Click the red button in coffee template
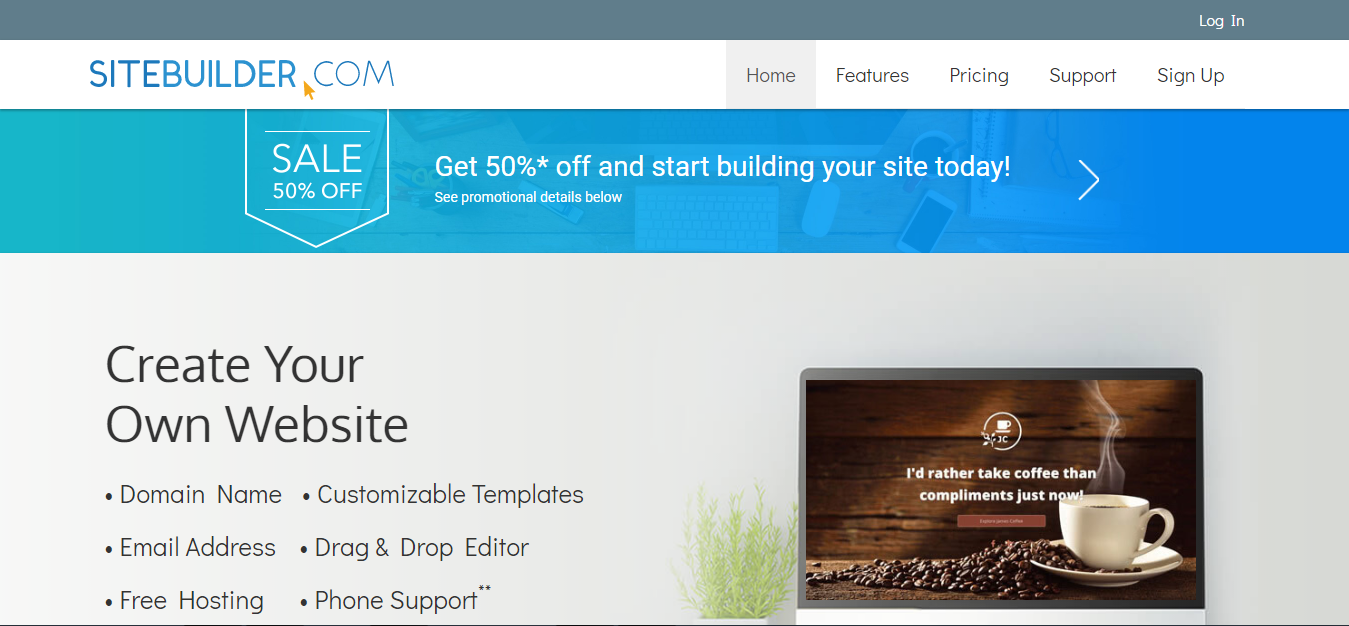The width and height of the screenshot is (1349, 626). (1001, 521)
